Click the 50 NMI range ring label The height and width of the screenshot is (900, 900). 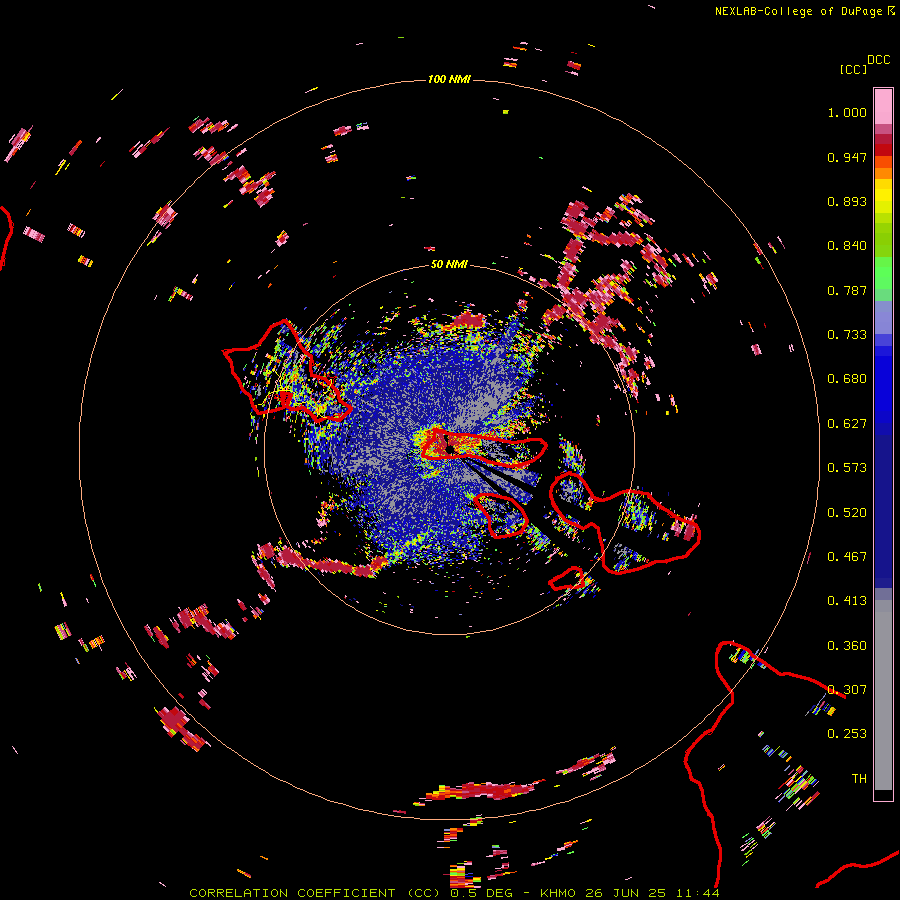click(x=449, y=265)
